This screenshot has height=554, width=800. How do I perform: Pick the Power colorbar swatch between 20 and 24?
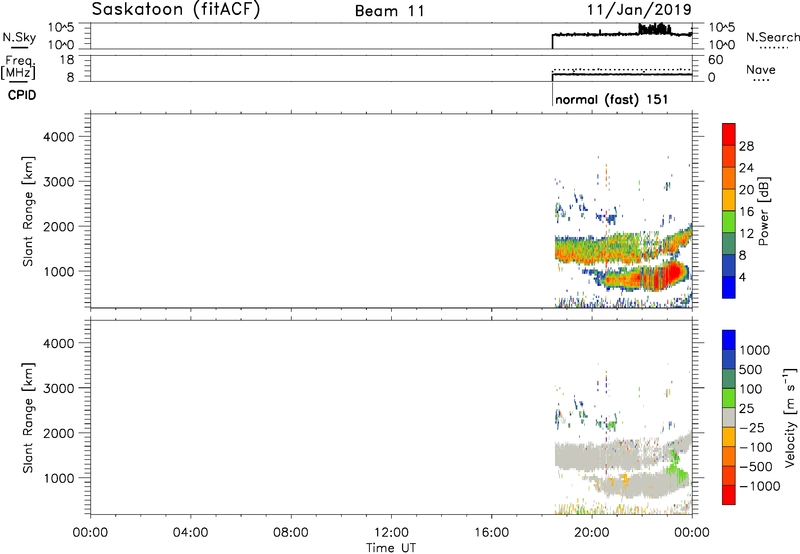click(x=729, y=179)
